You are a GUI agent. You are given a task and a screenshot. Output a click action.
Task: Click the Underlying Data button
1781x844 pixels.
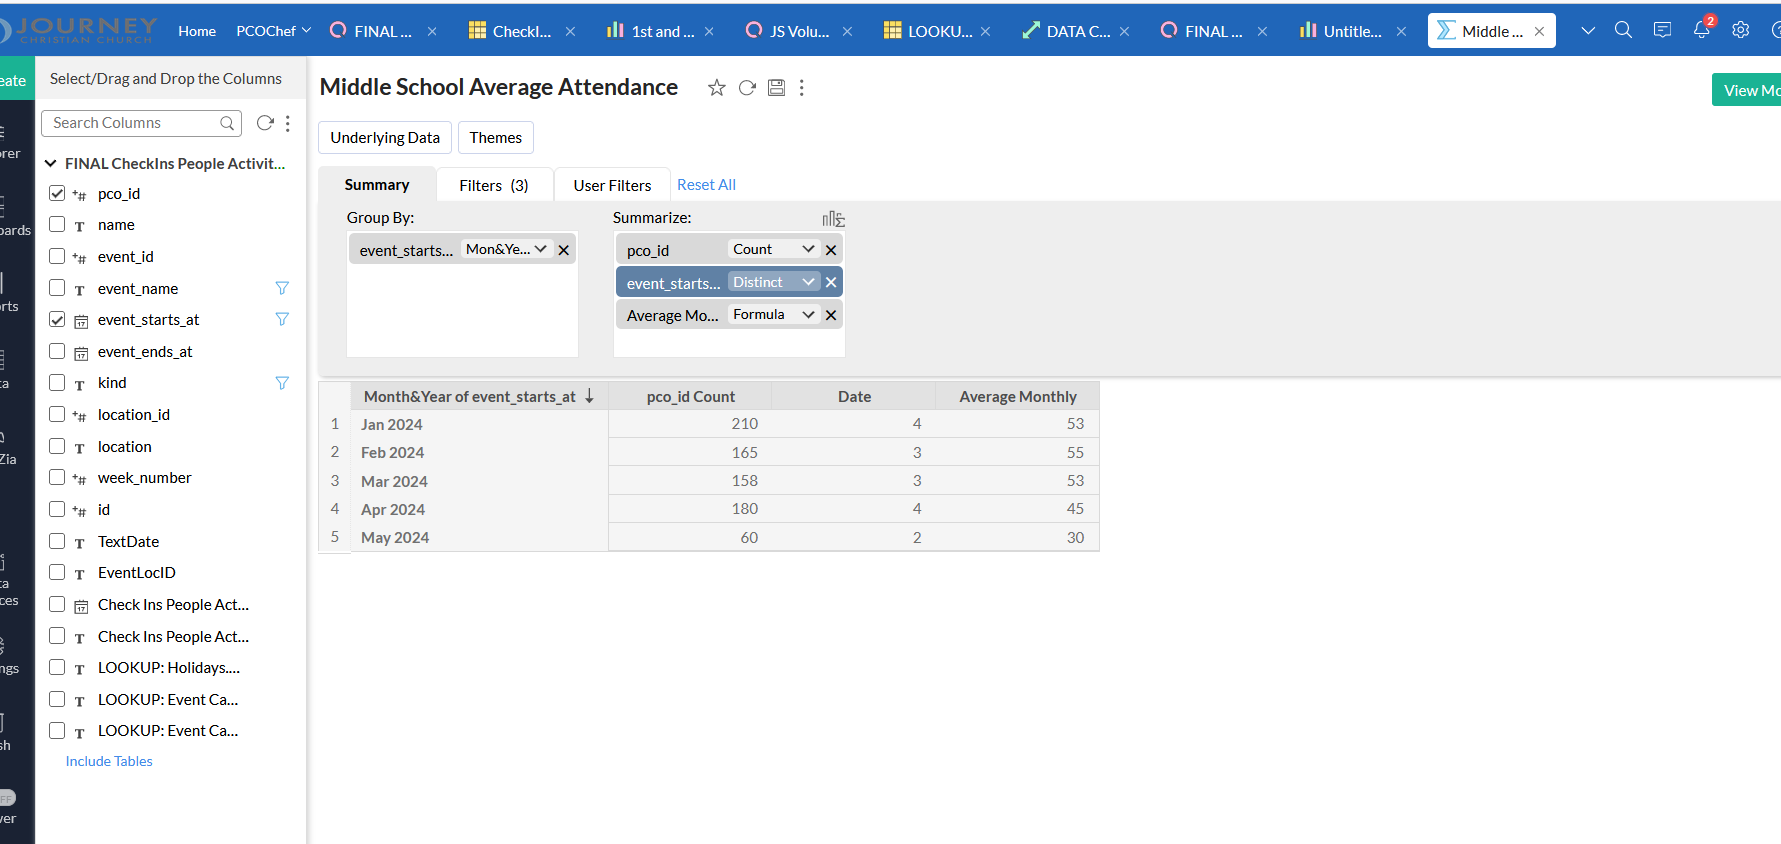point(385,138)
